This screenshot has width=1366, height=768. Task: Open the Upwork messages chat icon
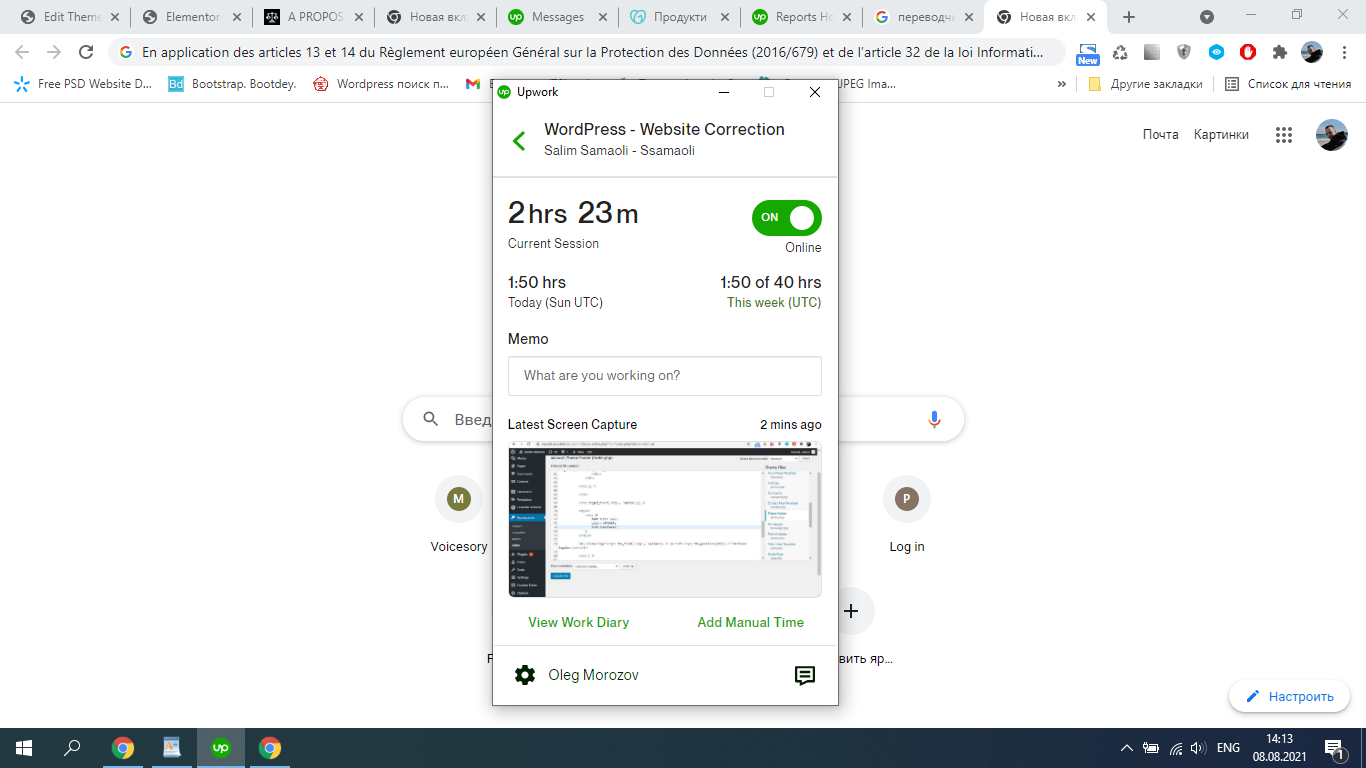click(x=805, y=676)
